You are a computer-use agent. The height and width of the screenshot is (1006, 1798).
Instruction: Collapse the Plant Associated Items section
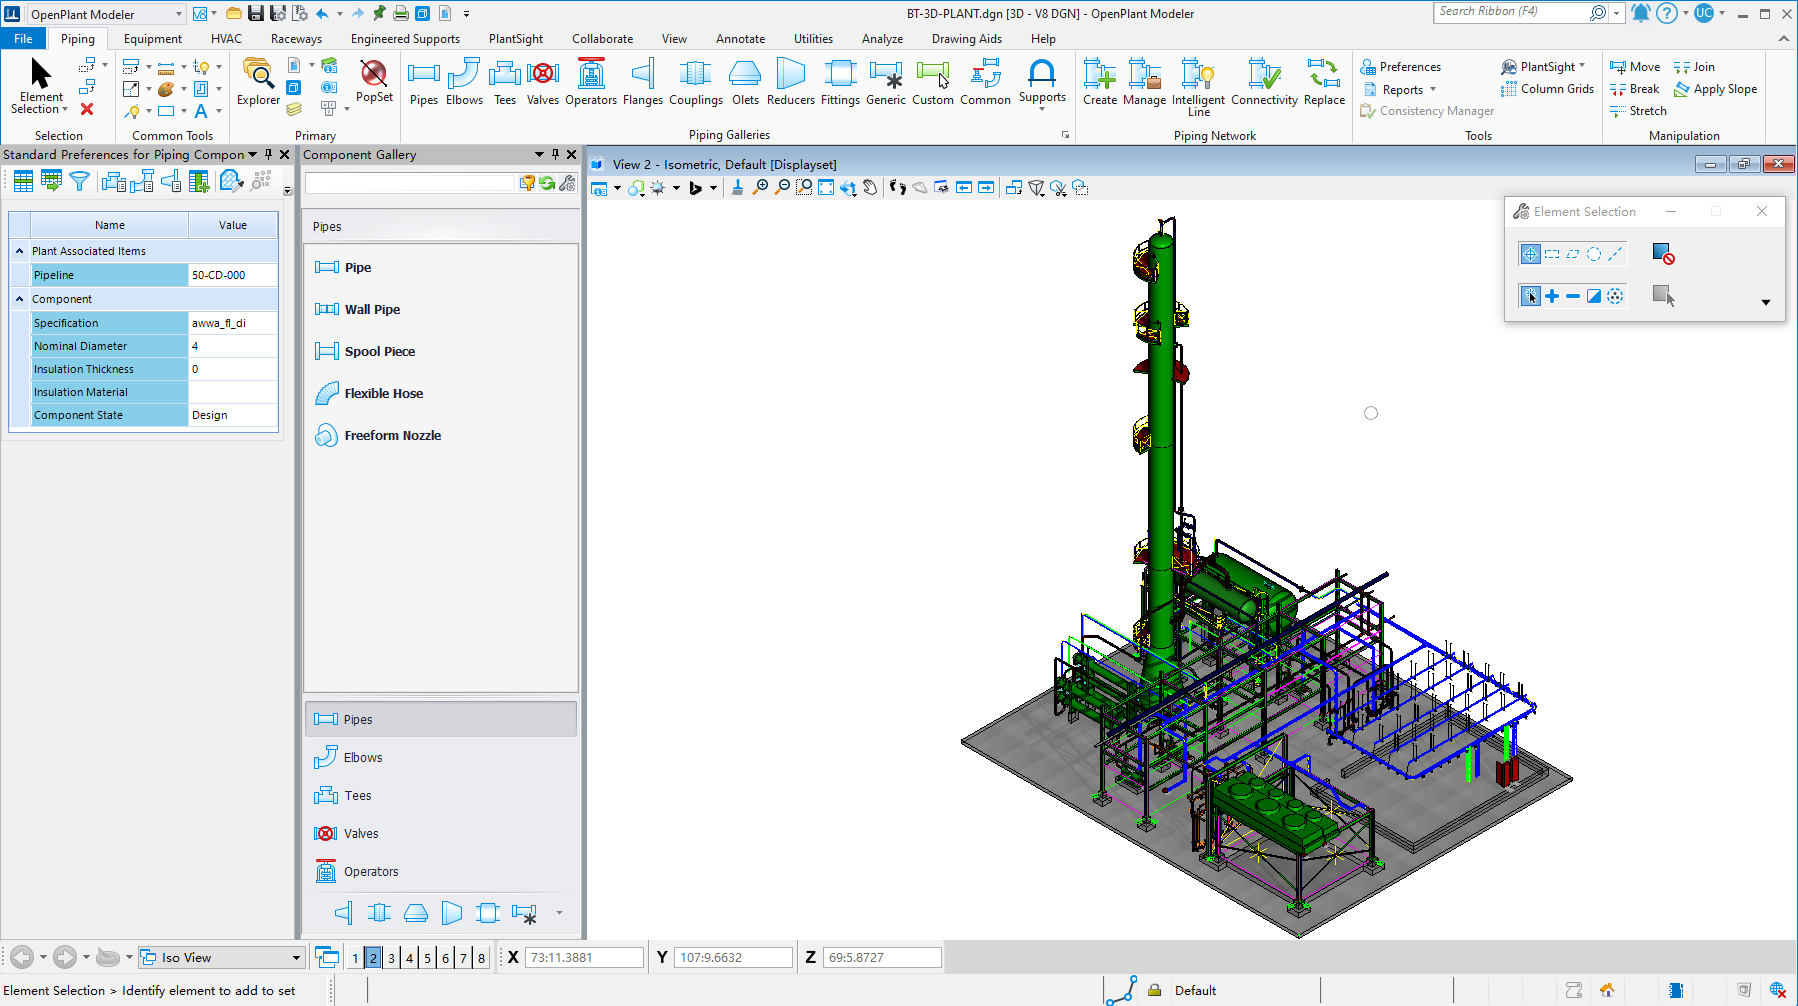tap(18, 250)
